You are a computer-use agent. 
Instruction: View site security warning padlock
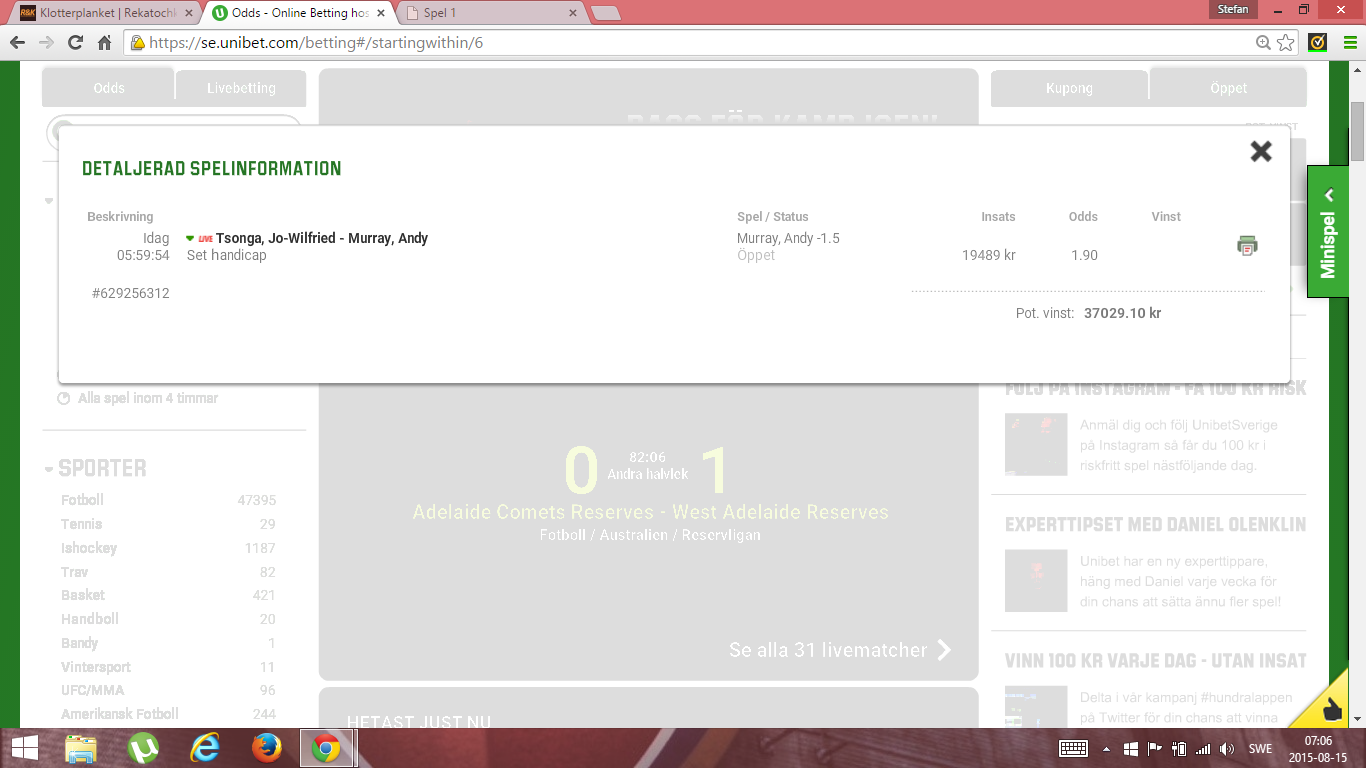(x=138, y=43)
